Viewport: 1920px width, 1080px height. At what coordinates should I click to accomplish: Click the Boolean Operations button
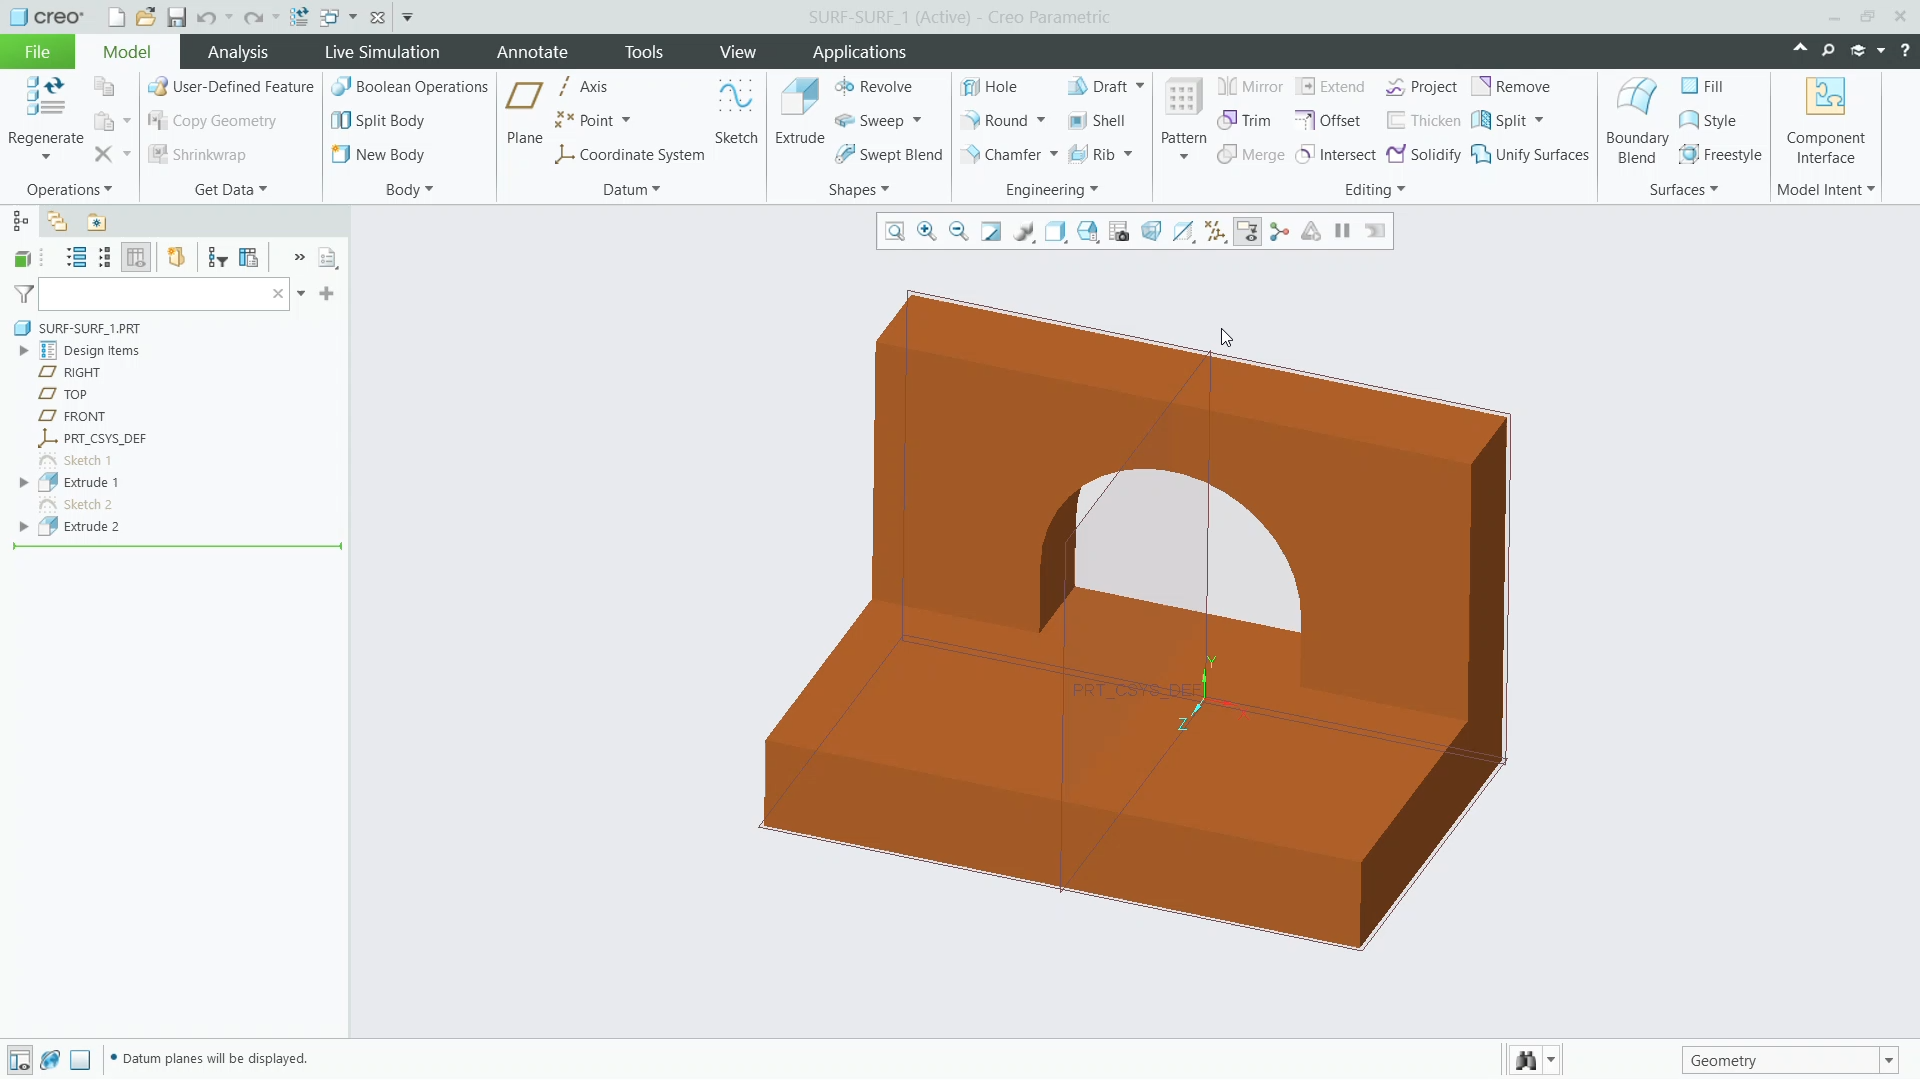coord(409,87)
